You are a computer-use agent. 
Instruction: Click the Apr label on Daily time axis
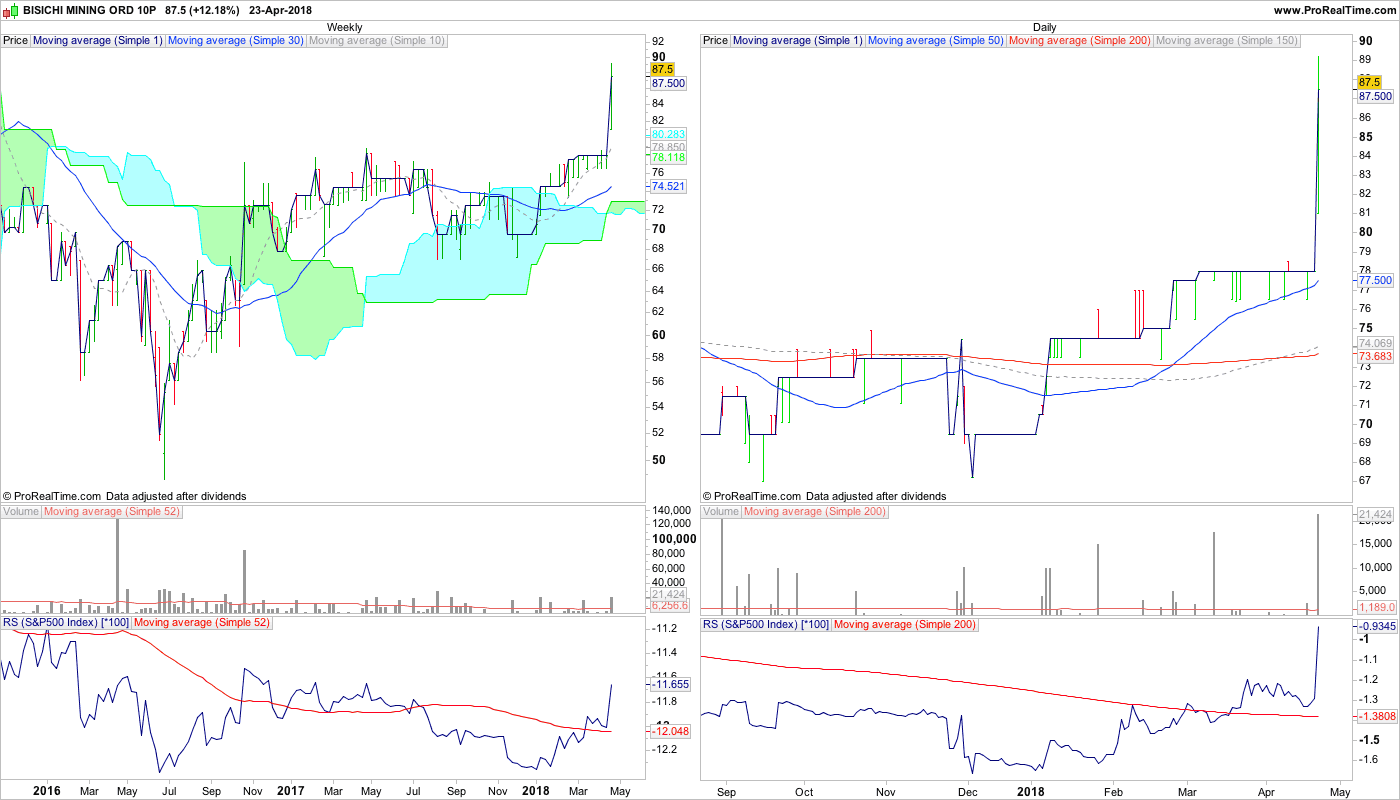(1268, 791)
